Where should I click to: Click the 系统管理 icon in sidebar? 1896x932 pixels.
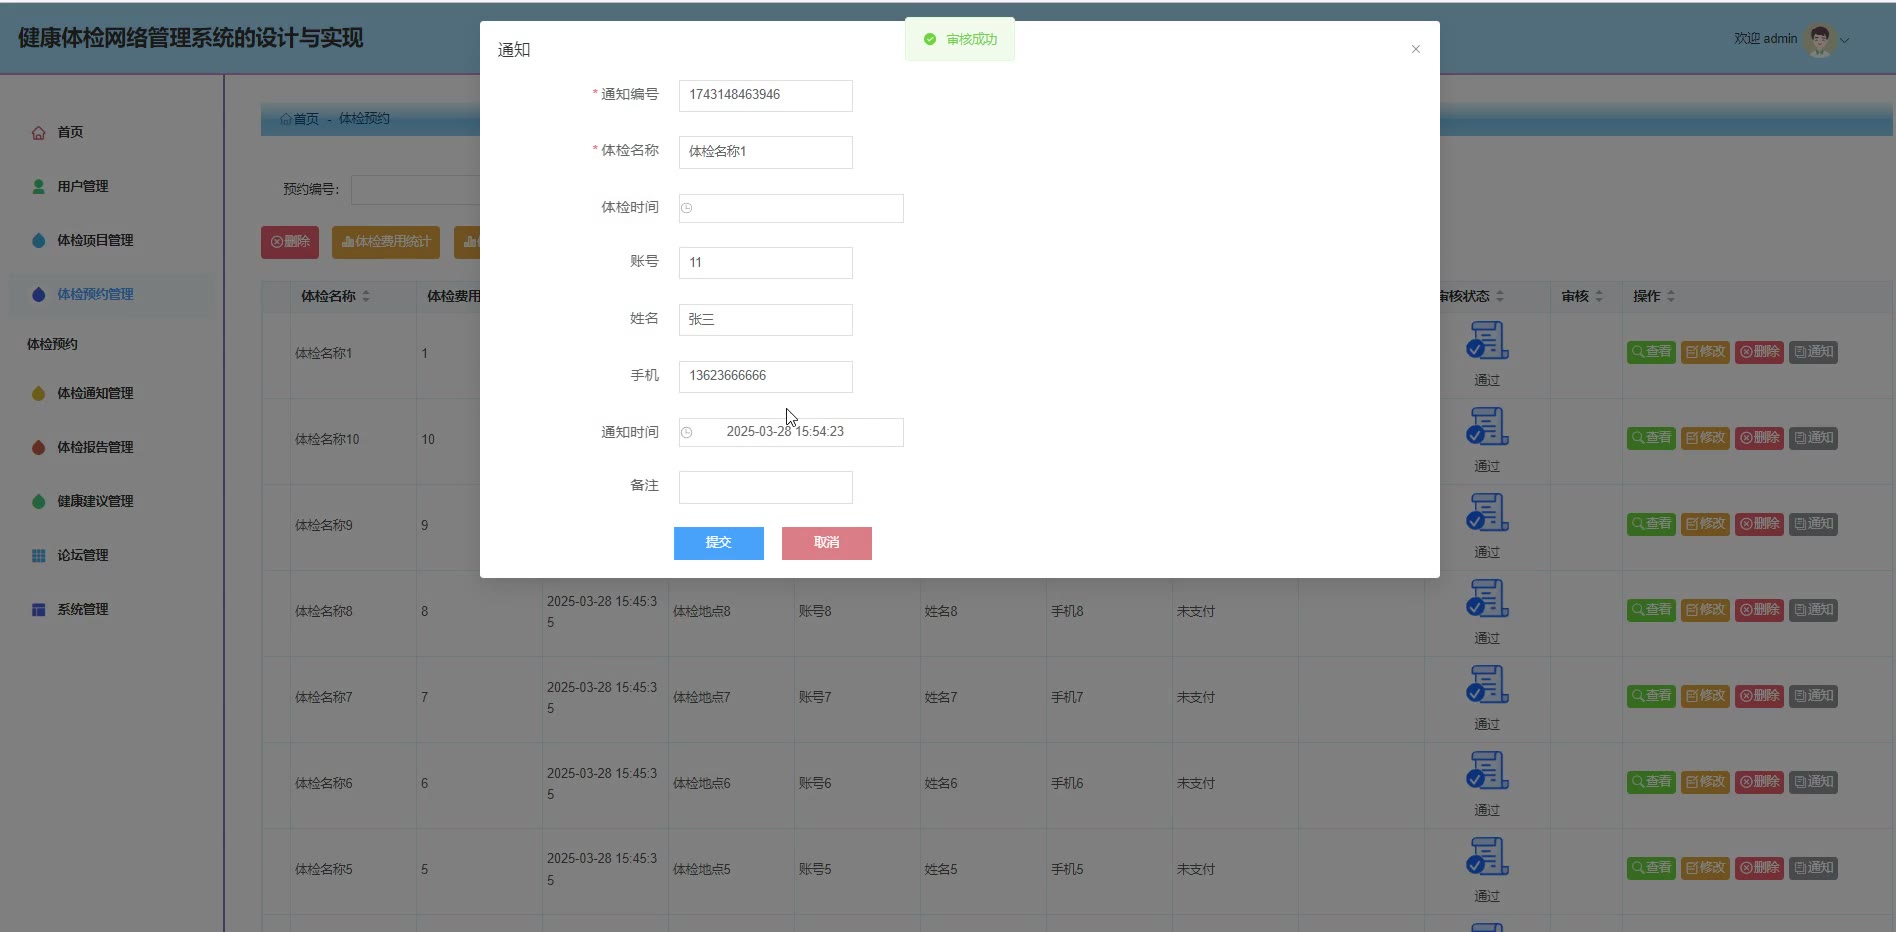click(39, 609)
